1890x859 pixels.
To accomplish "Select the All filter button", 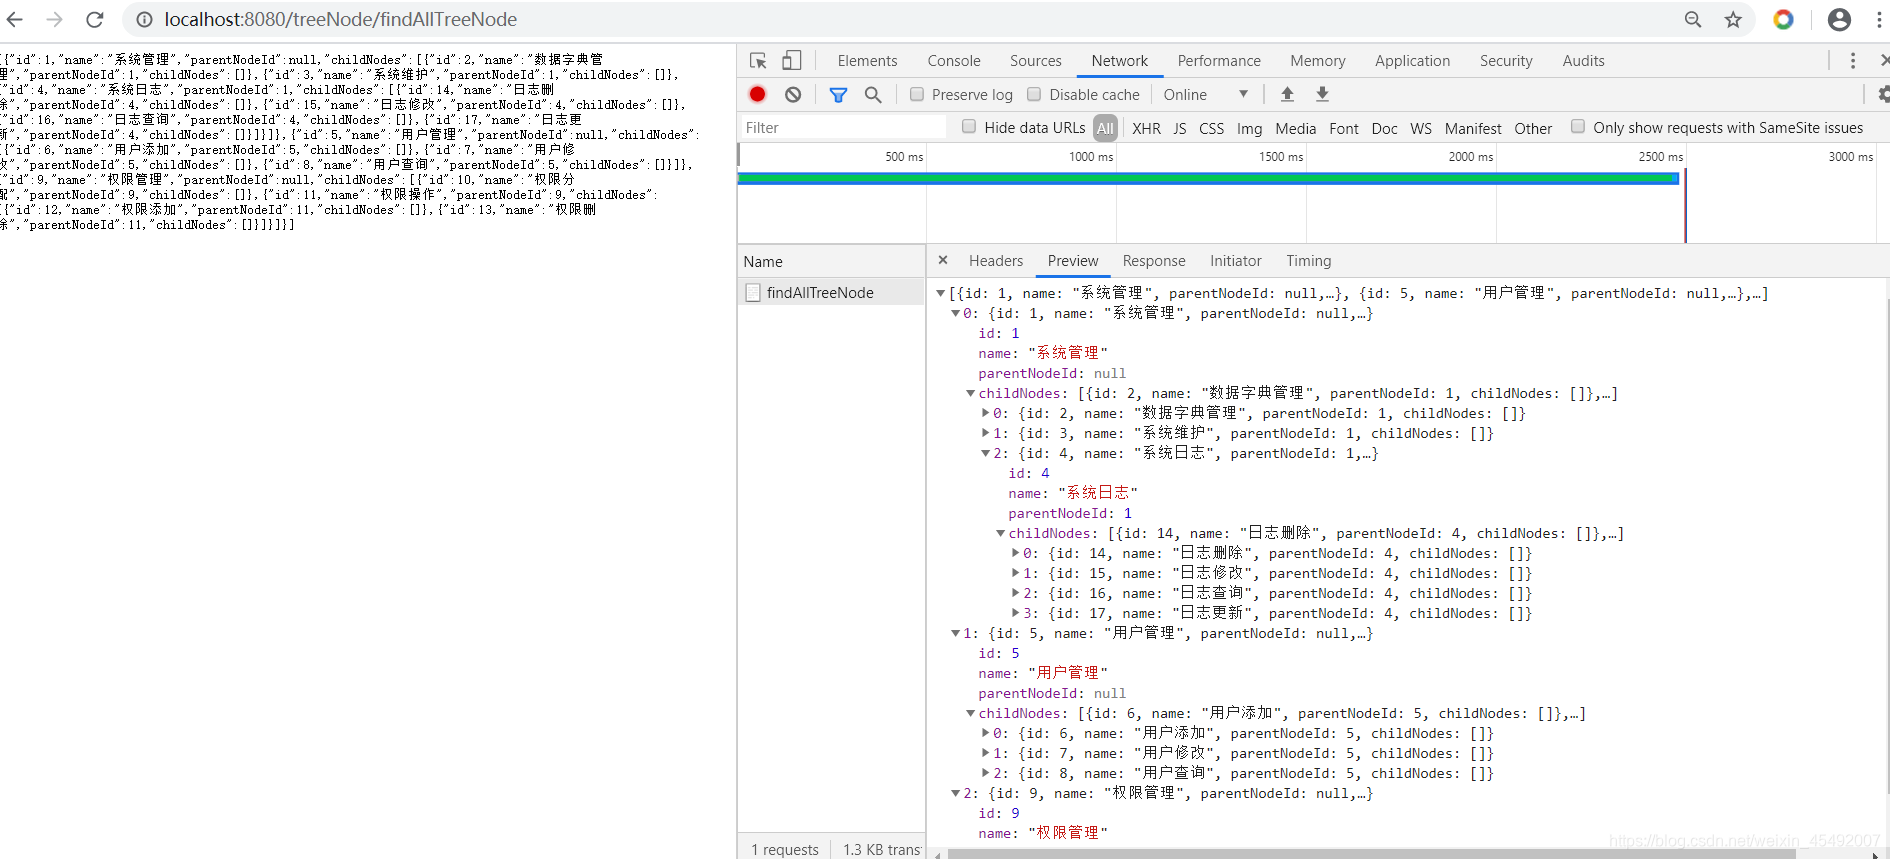I will (1105, 128).
